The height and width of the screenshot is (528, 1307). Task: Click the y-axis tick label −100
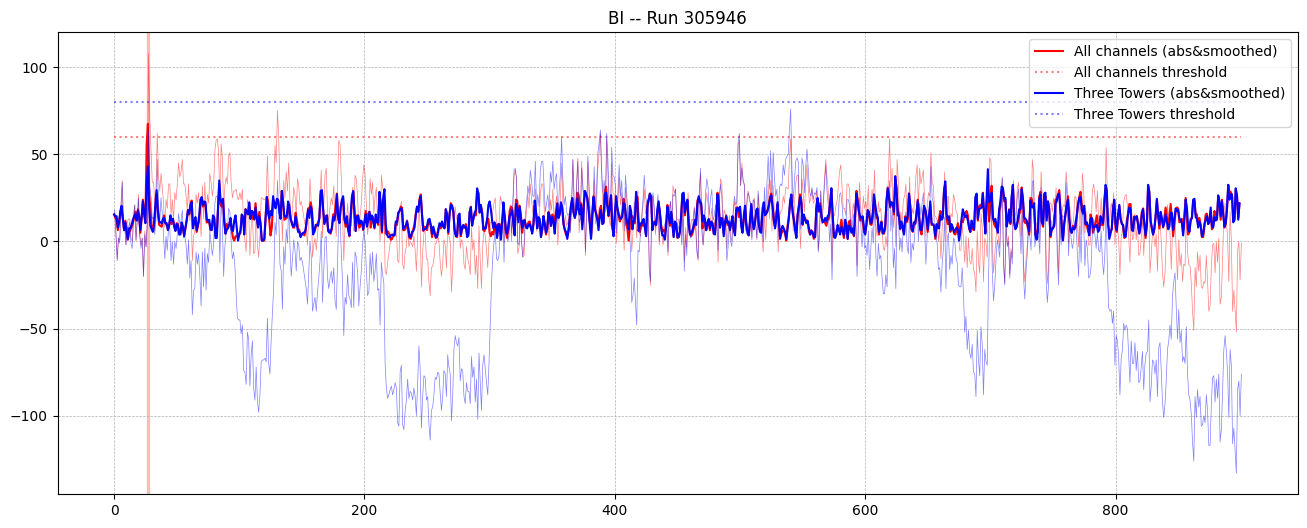(x=32, y=416)
